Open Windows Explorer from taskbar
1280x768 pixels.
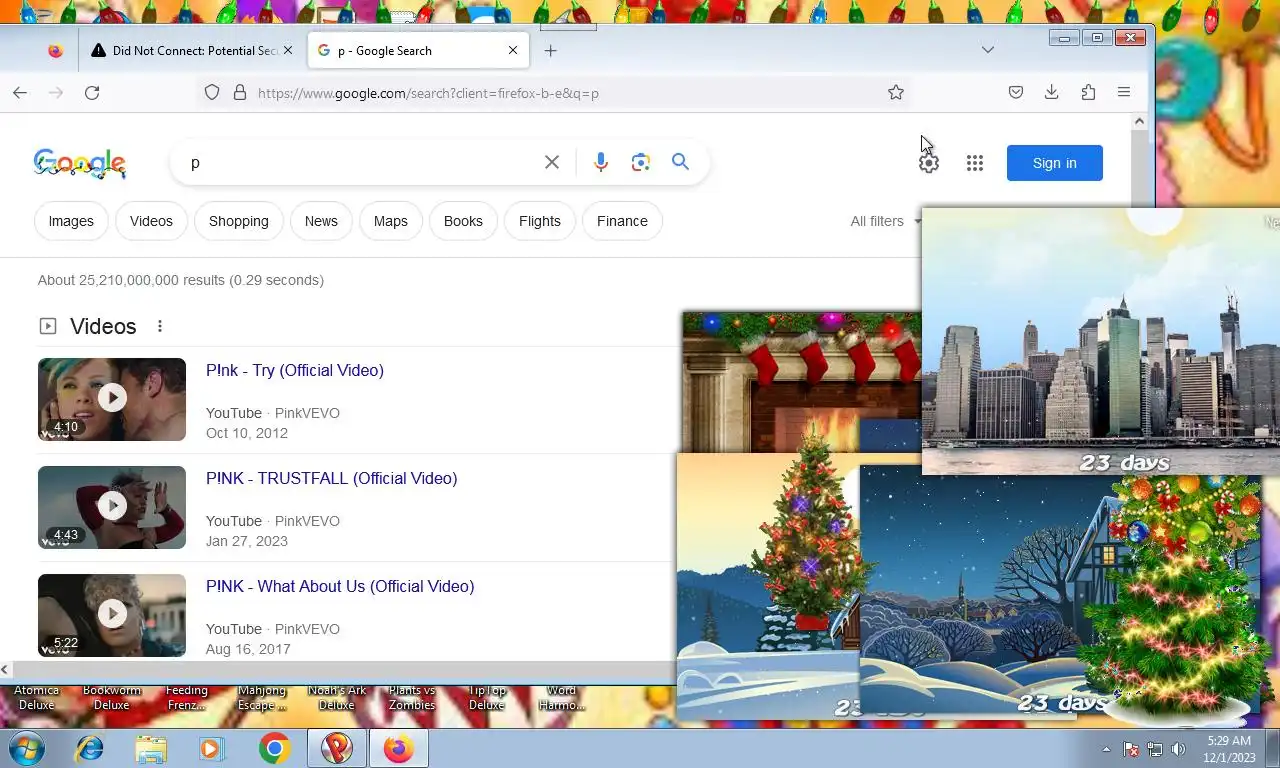pyautogui.click(x=151, y=748)
